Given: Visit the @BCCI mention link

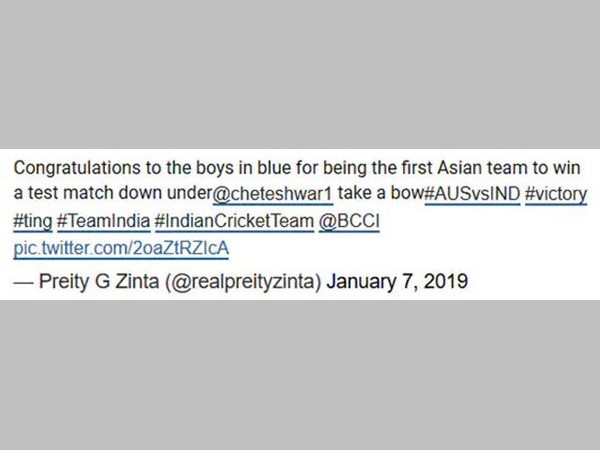Looking at the screenshot, I should (x=346, y=220).
